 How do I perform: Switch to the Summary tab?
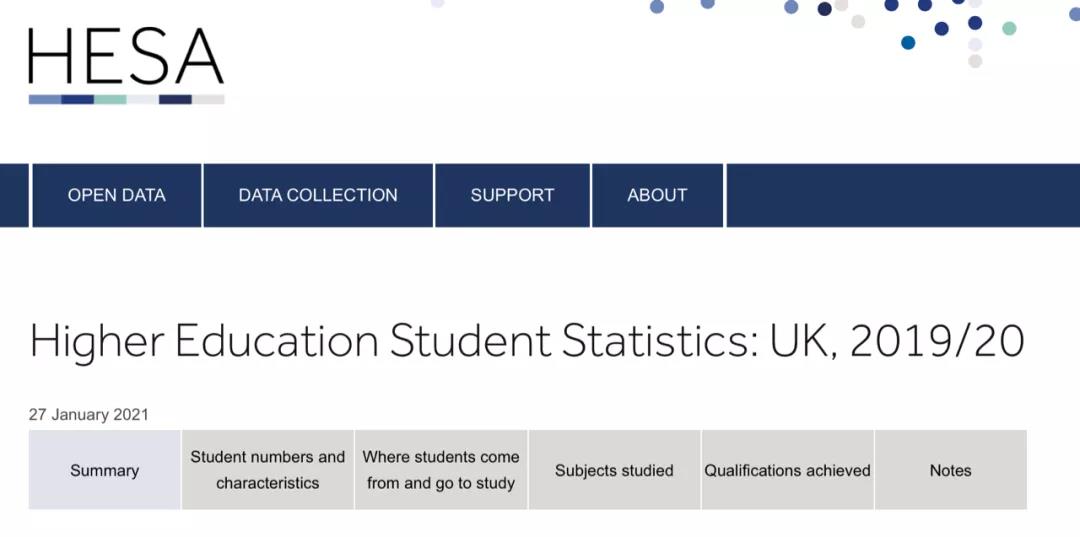tap(105, 470)
